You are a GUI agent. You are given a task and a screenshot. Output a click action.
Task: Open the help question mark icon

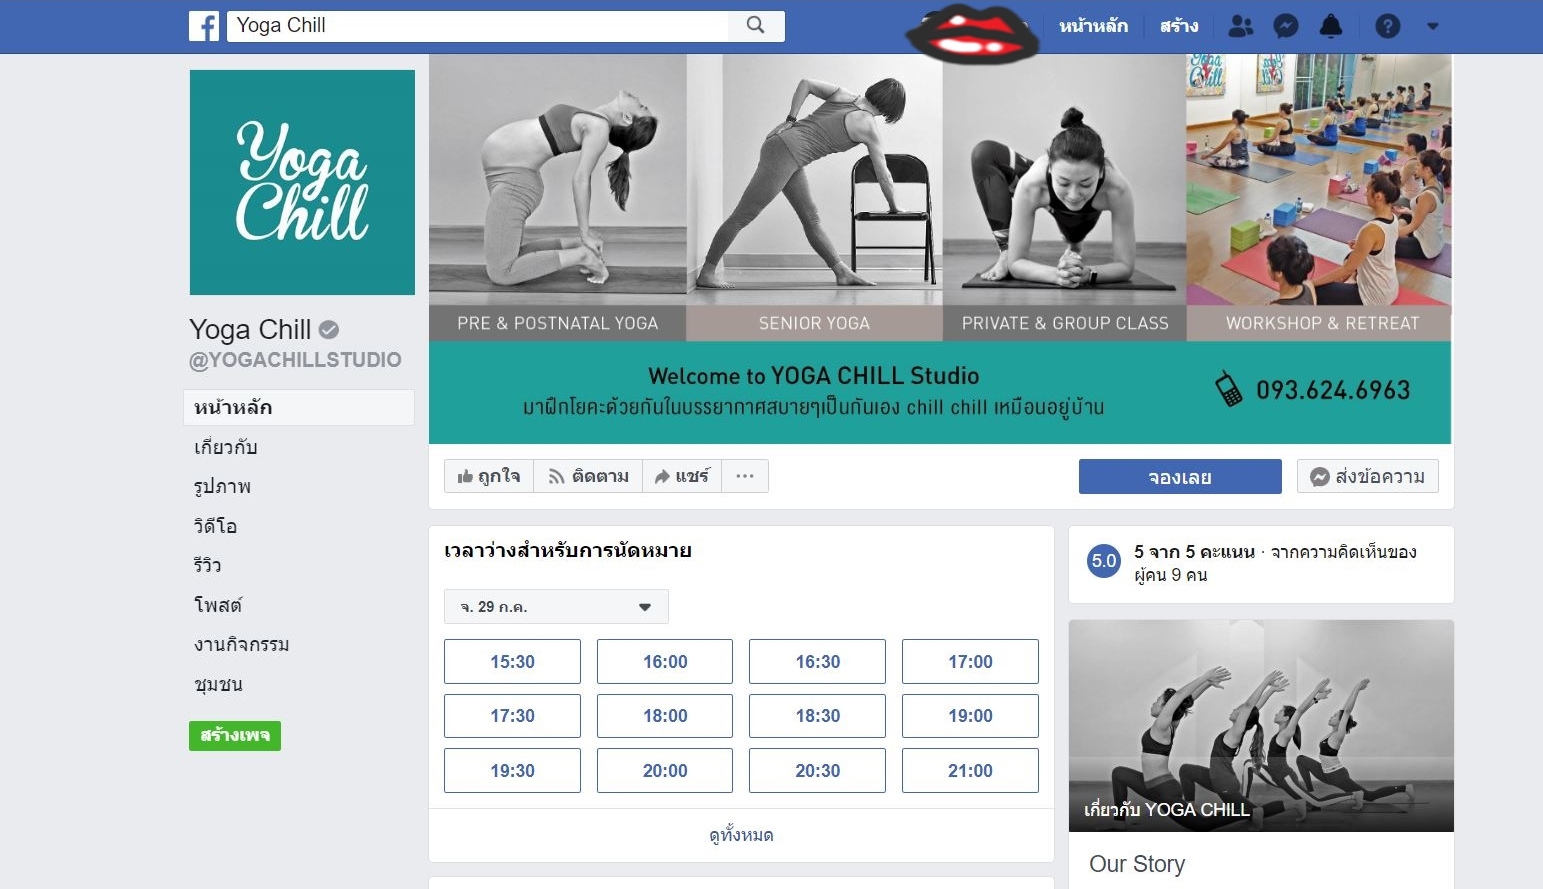pyautogui.click(x=1388, y=26)
